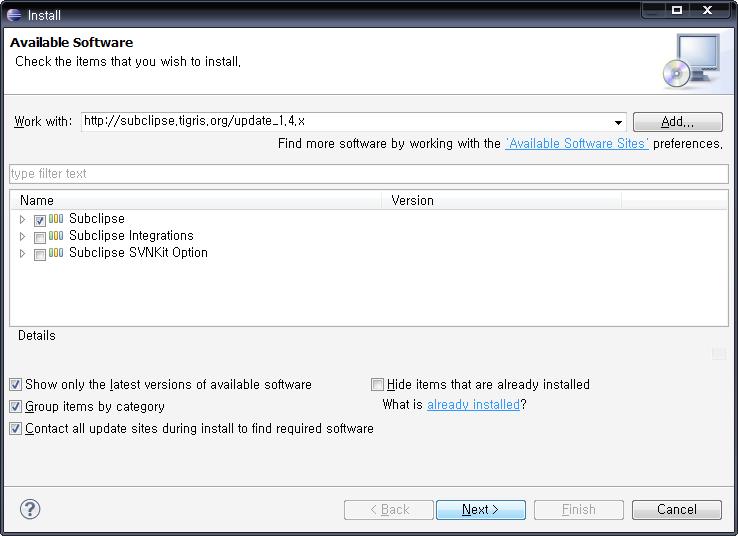The image size is (738, 536).
Task: Open the help question mark icon
Action: point(30,509)
